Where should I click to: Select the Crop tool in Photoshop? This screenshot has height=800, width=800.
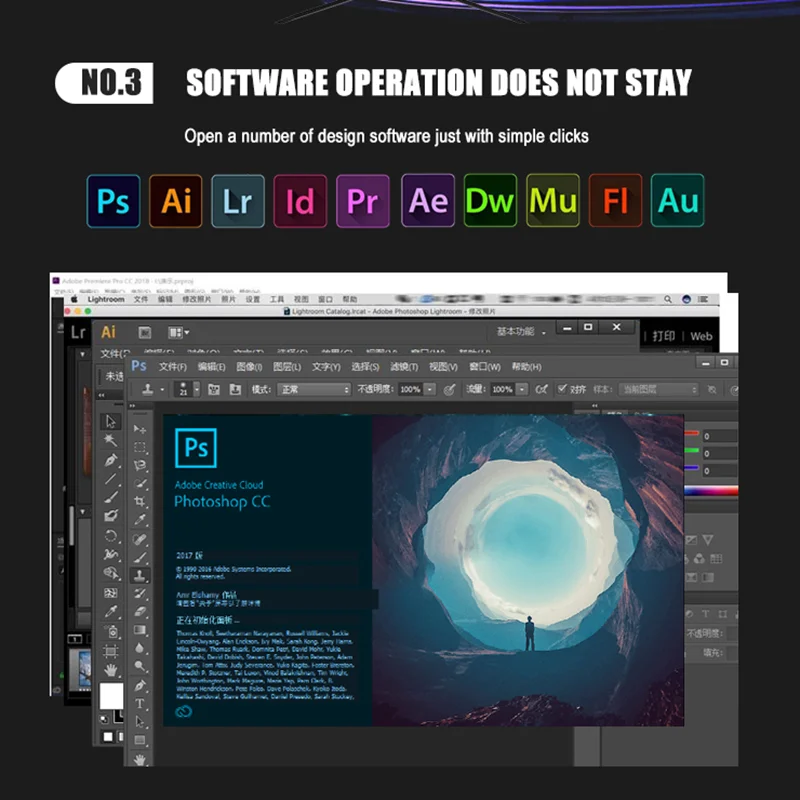tap(140, 501)
